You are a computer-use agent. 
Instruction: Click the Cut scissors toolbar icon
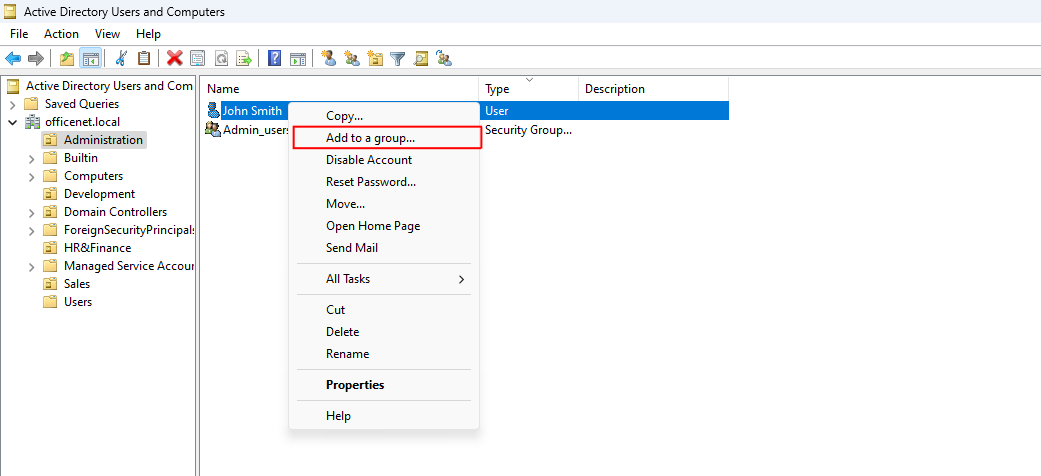click(121, 59)
